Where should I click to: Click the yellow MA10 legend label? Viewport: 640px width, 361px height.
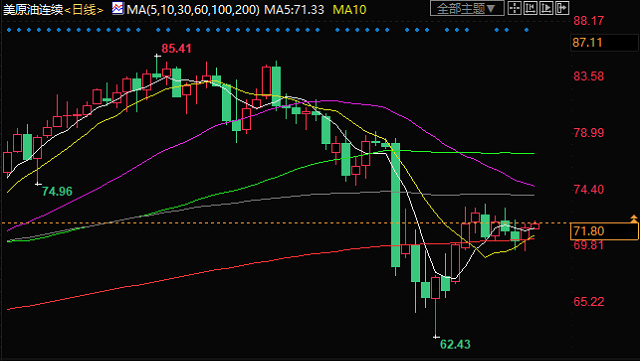[349, 9]
